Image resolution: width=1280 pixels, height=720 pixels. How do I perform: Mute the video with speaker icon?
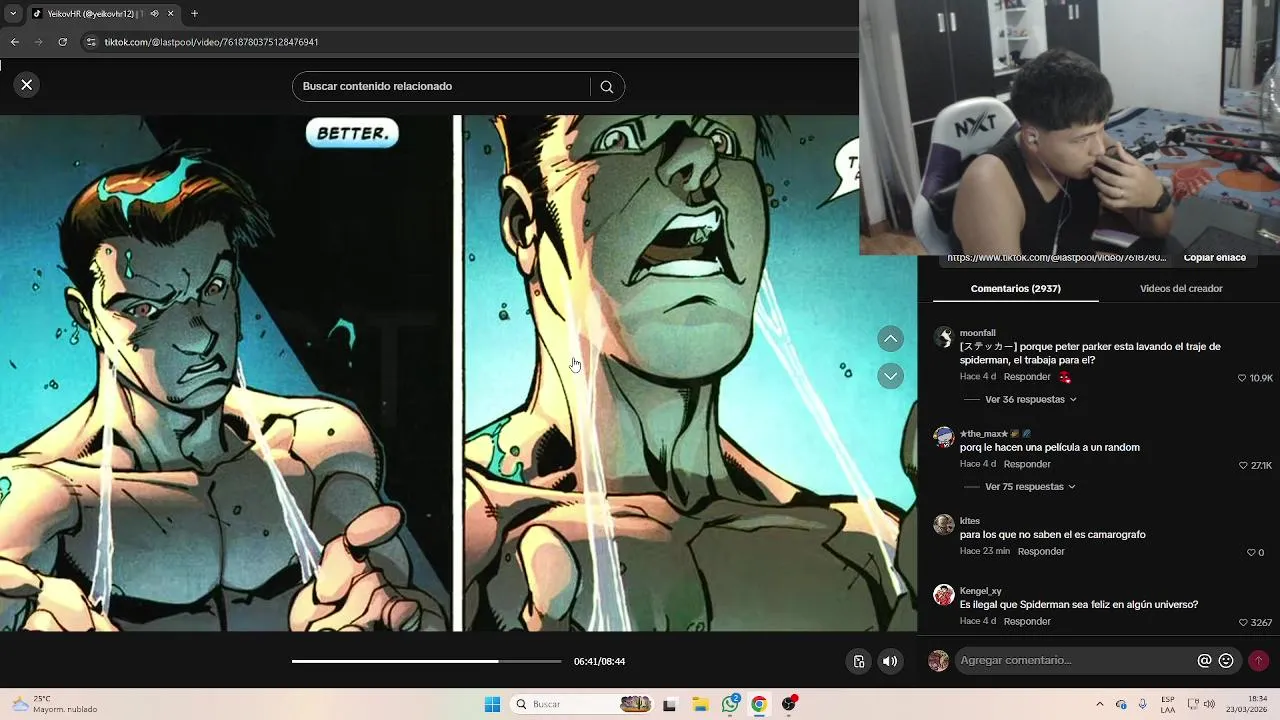click(890, 661)
